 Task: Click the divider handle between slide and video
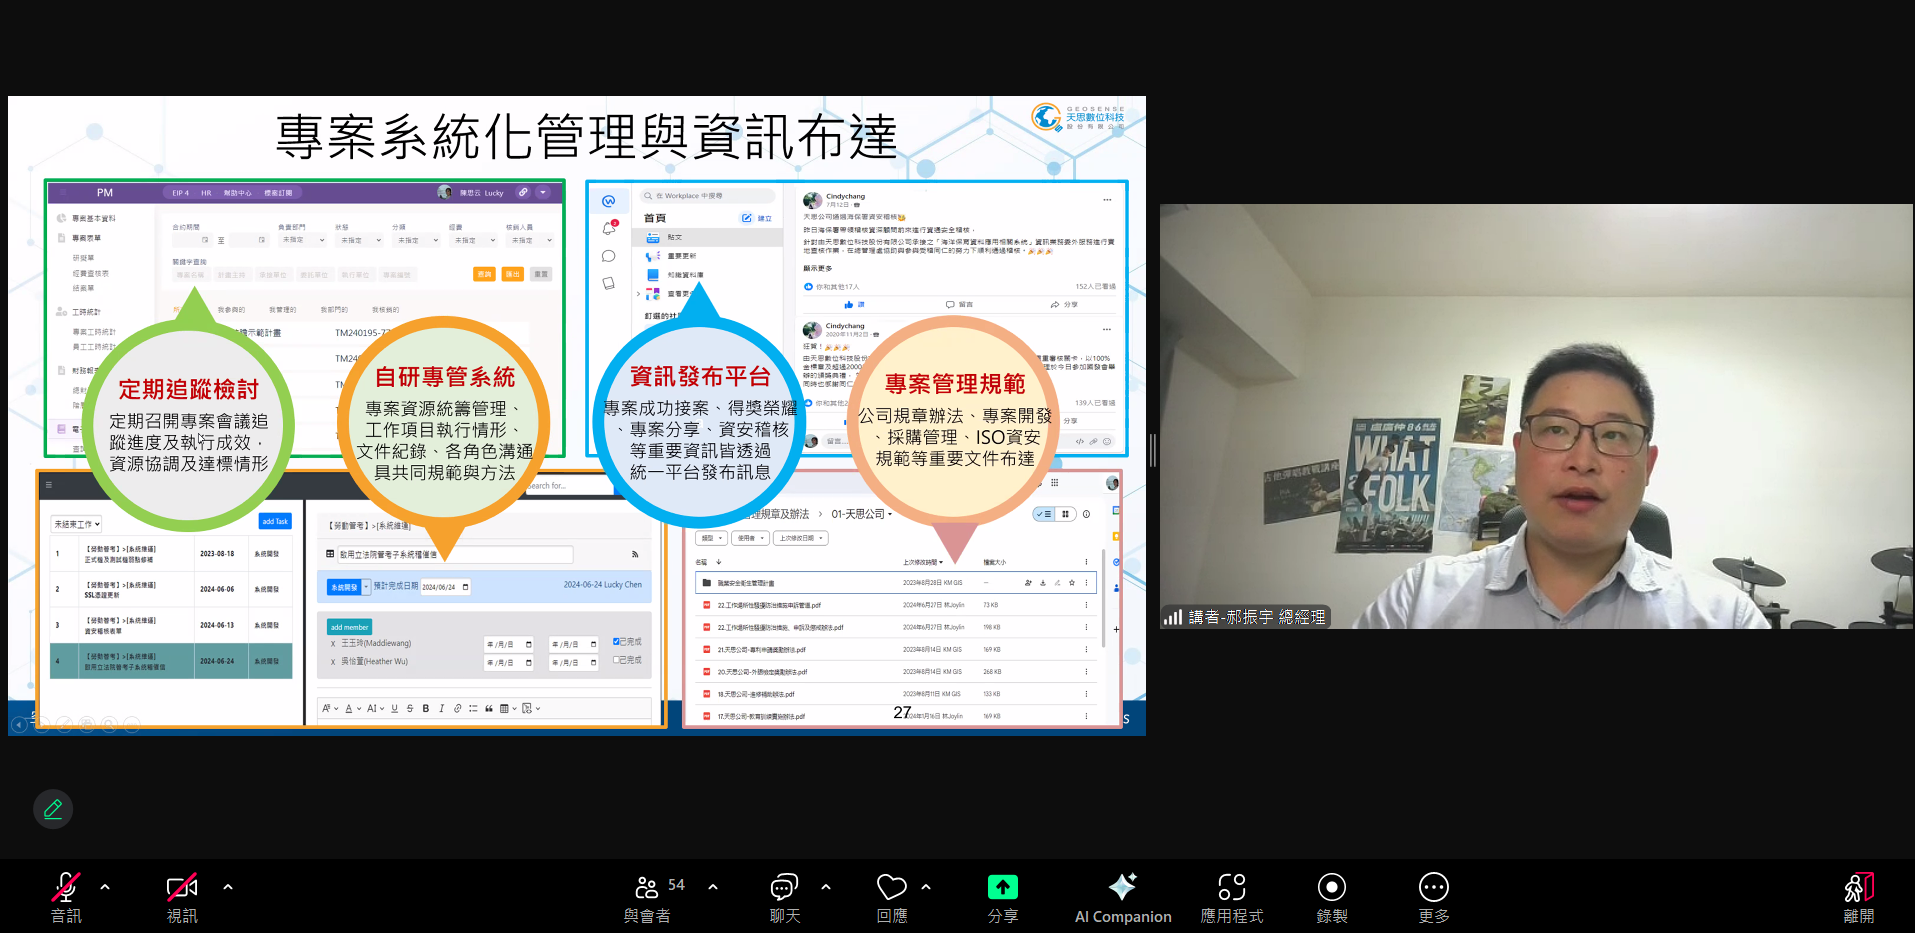[x=1153, y=450]
